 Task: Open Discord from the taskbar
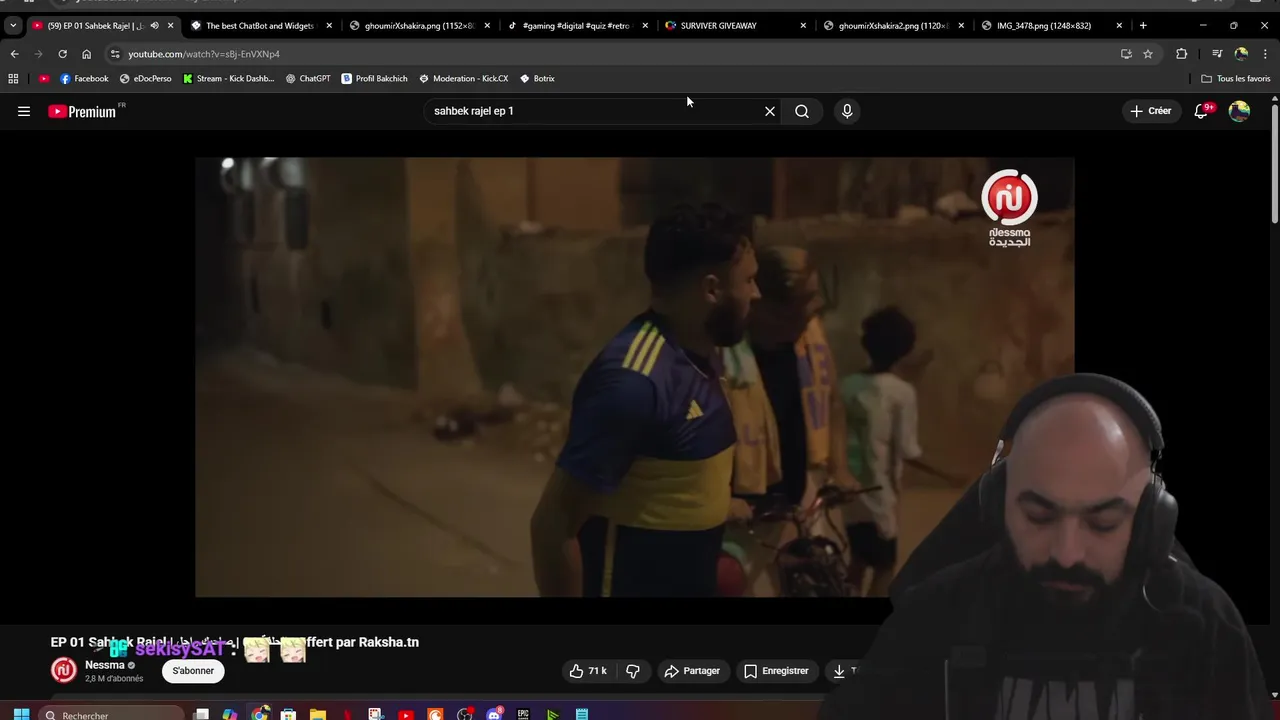click(x=494, y=714)
